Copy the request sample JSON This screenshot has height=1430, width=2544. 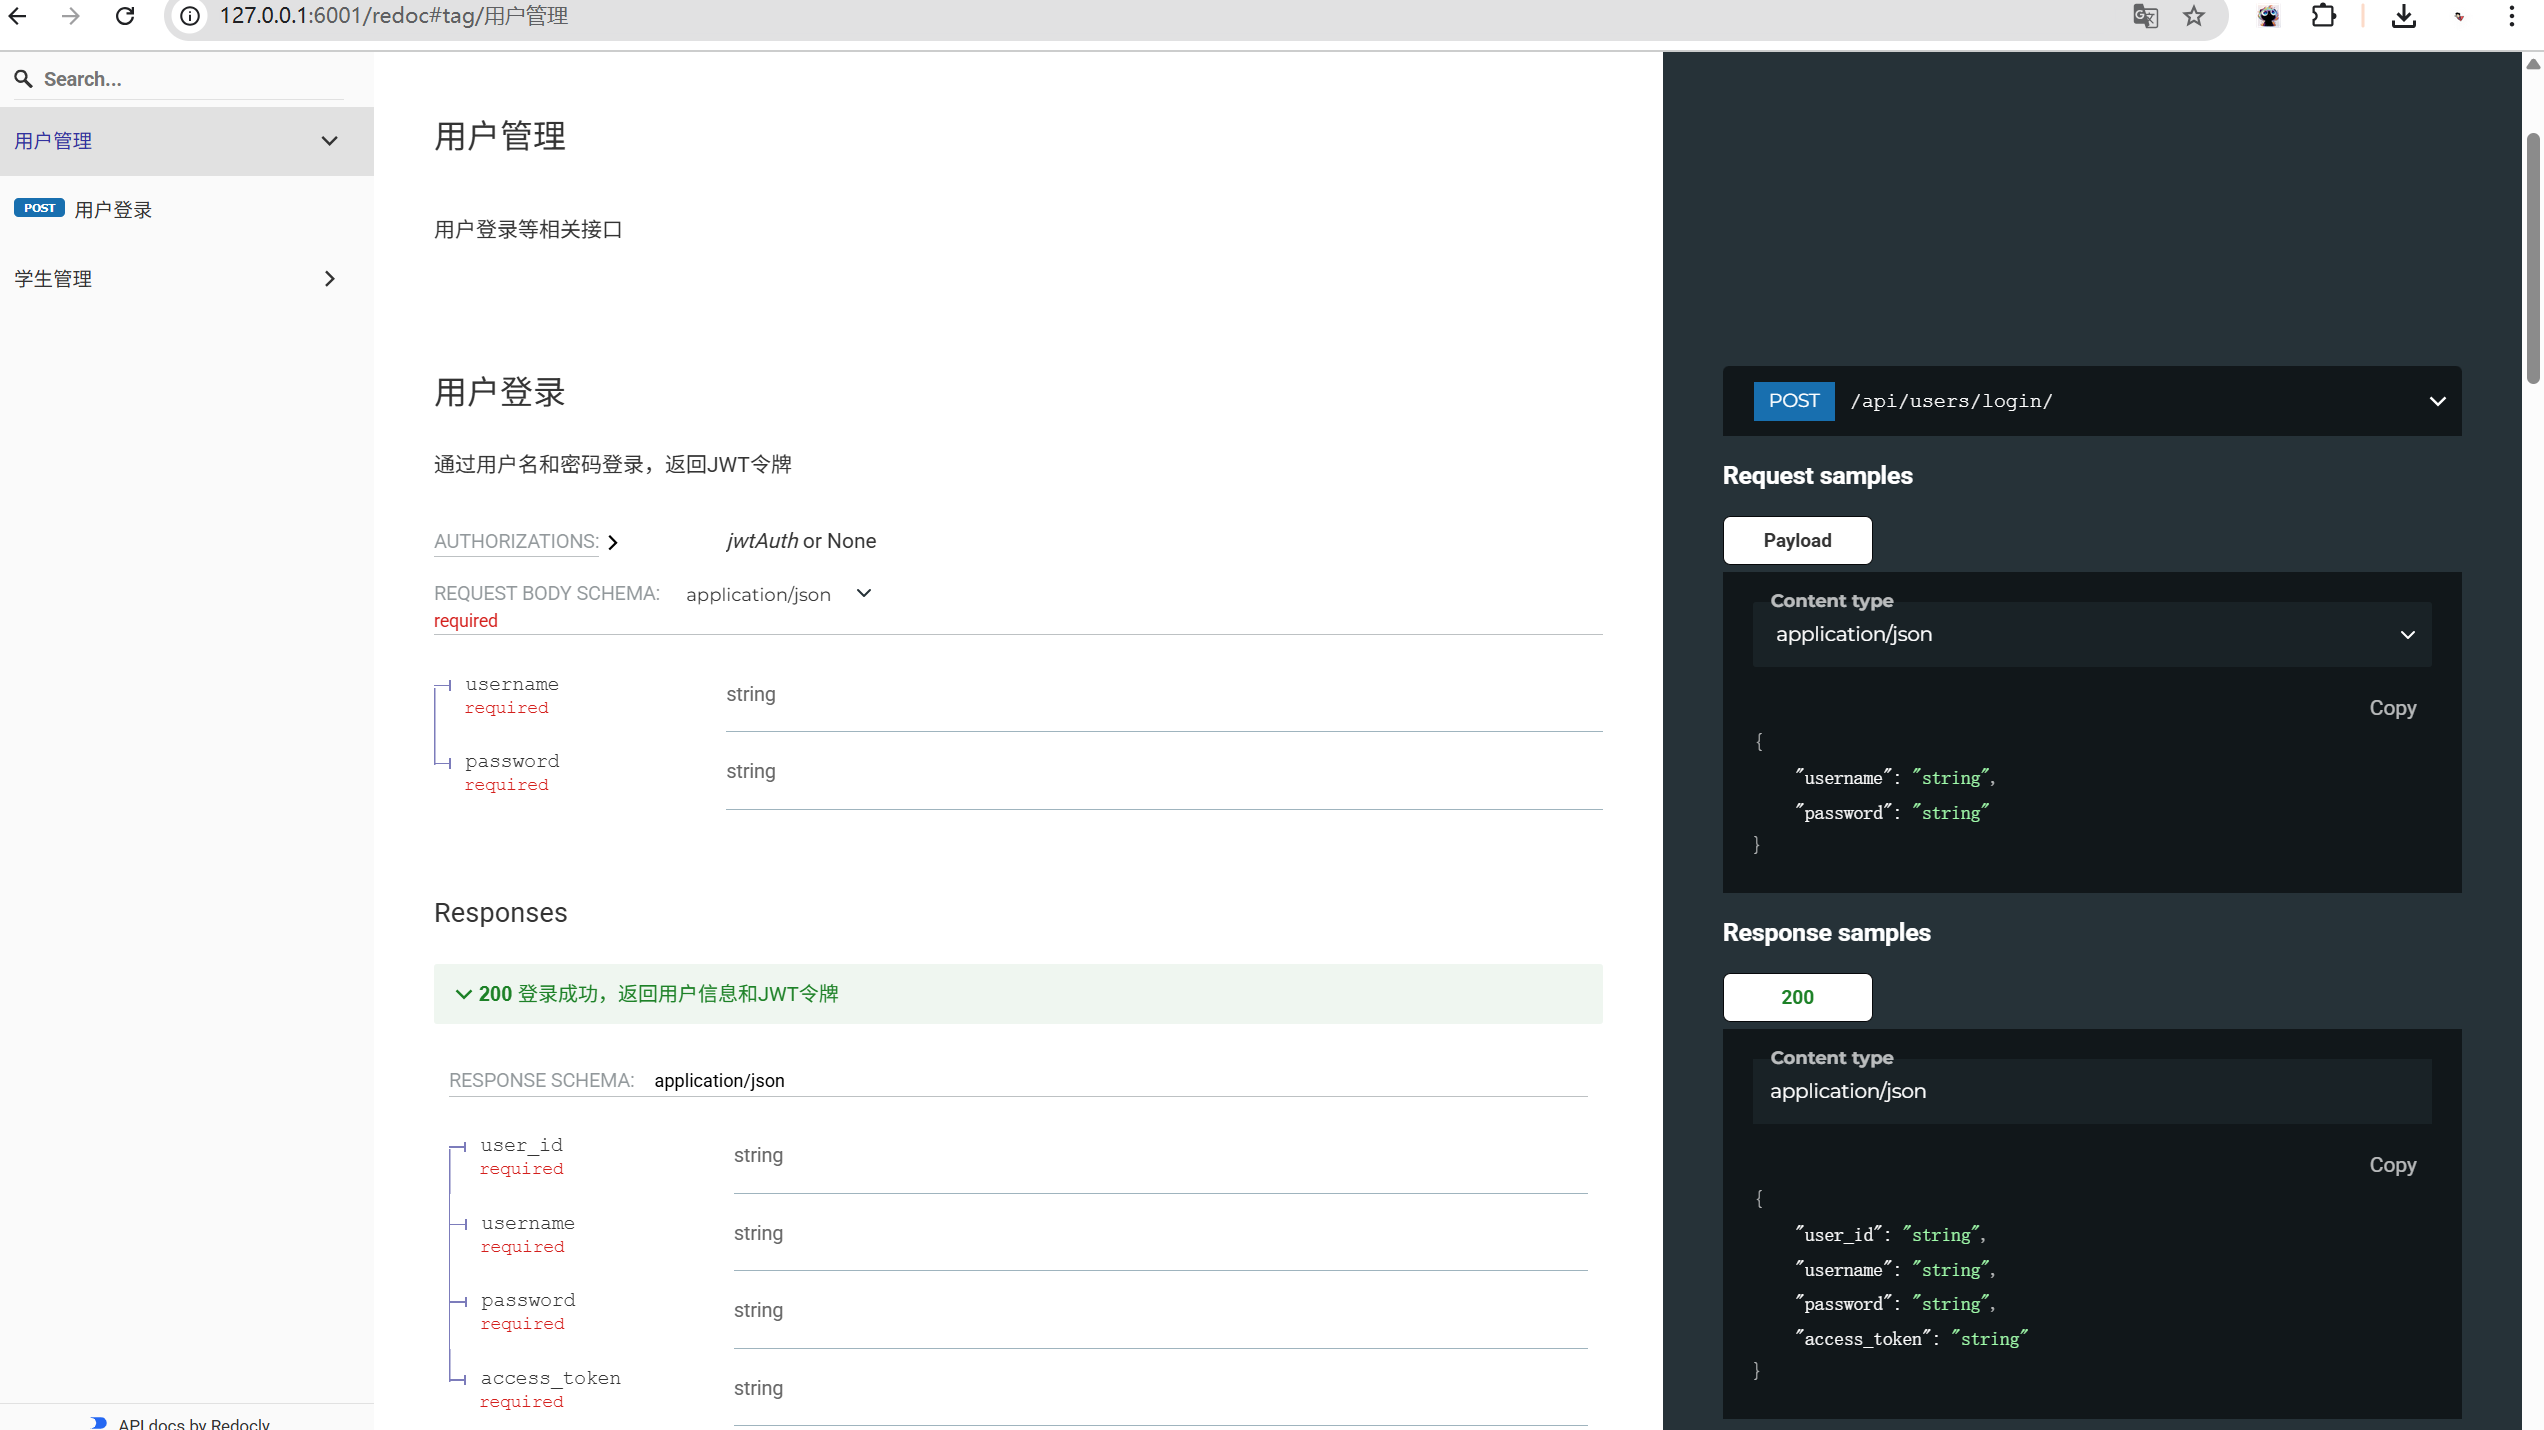(x=2392, y=708)
